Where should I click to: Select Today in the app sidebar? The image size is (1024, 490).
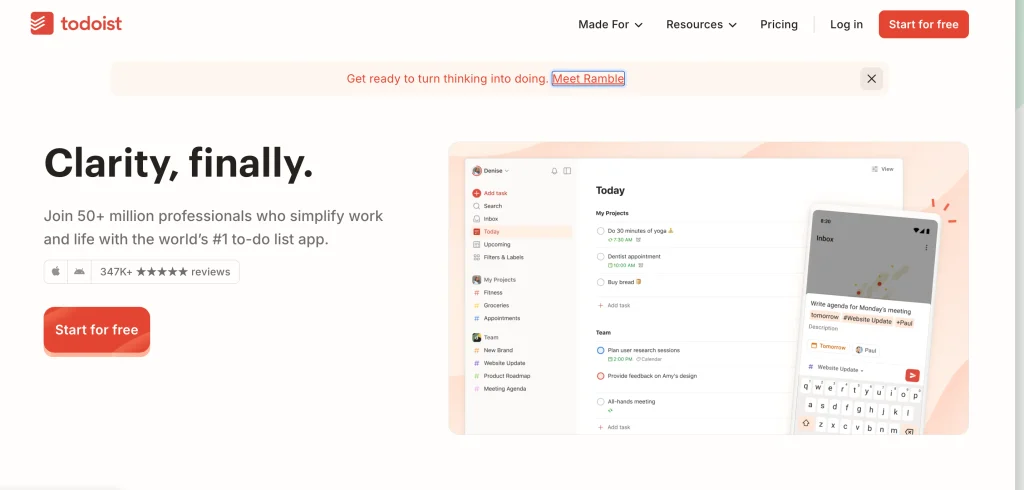[521, 232]
